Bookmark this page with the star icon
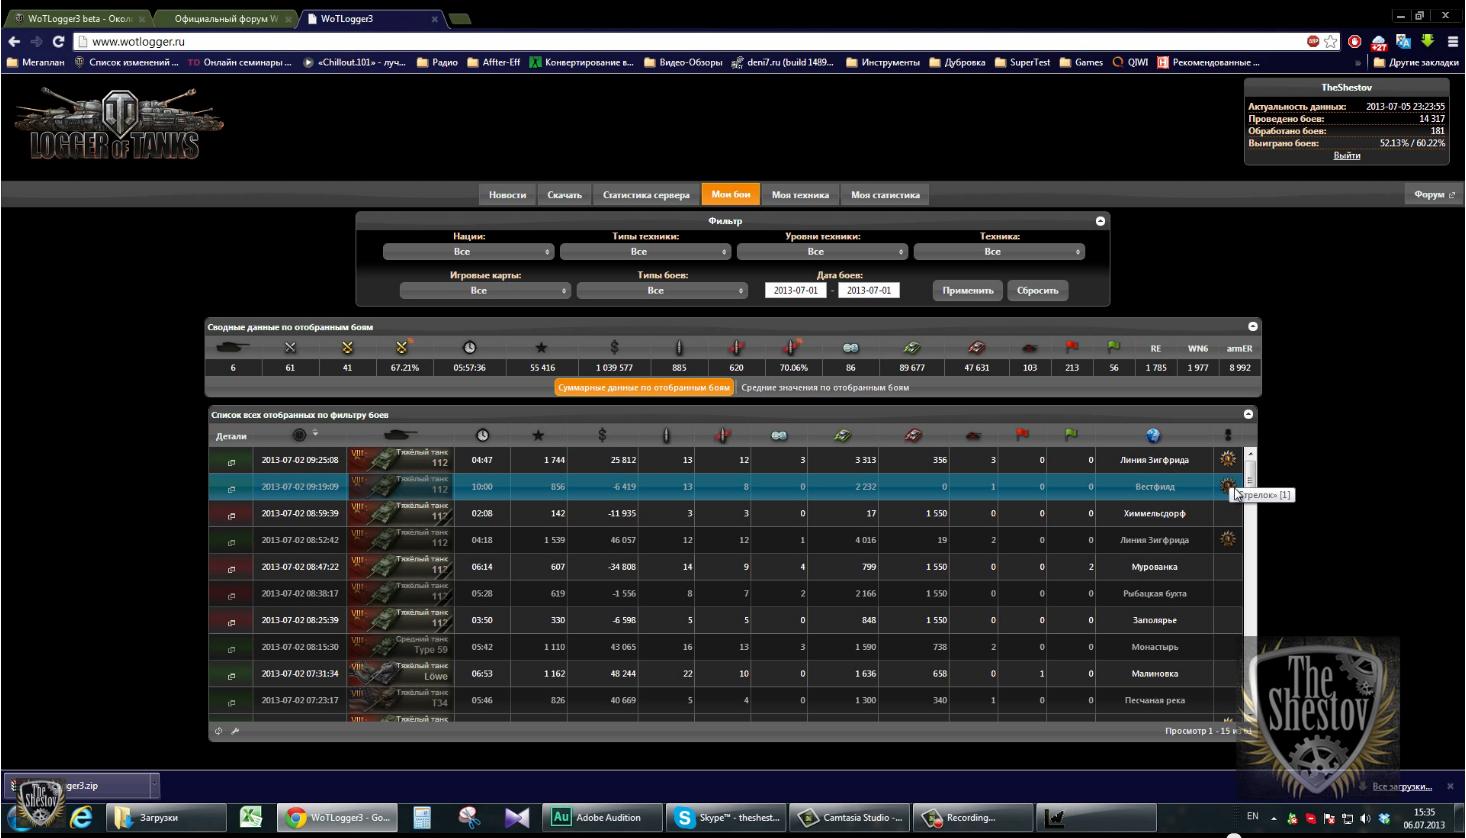Viewport: 1466px width, 838px height. (1332, 42)
